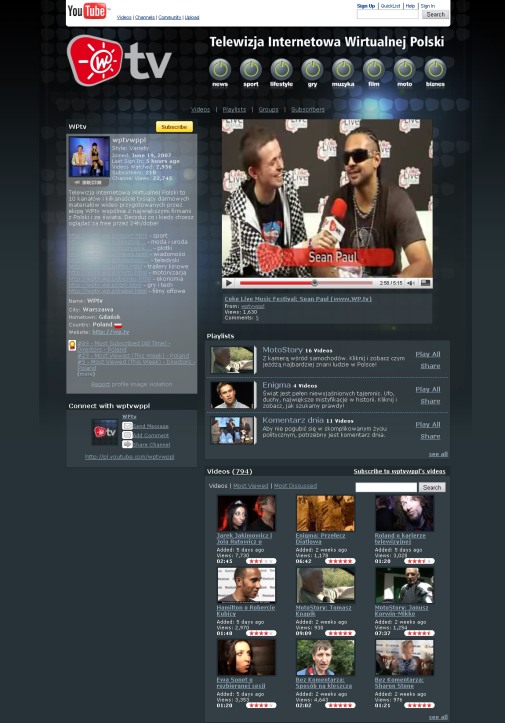Open the Komentarz dnia playlist thumbnail

(232, 430)
